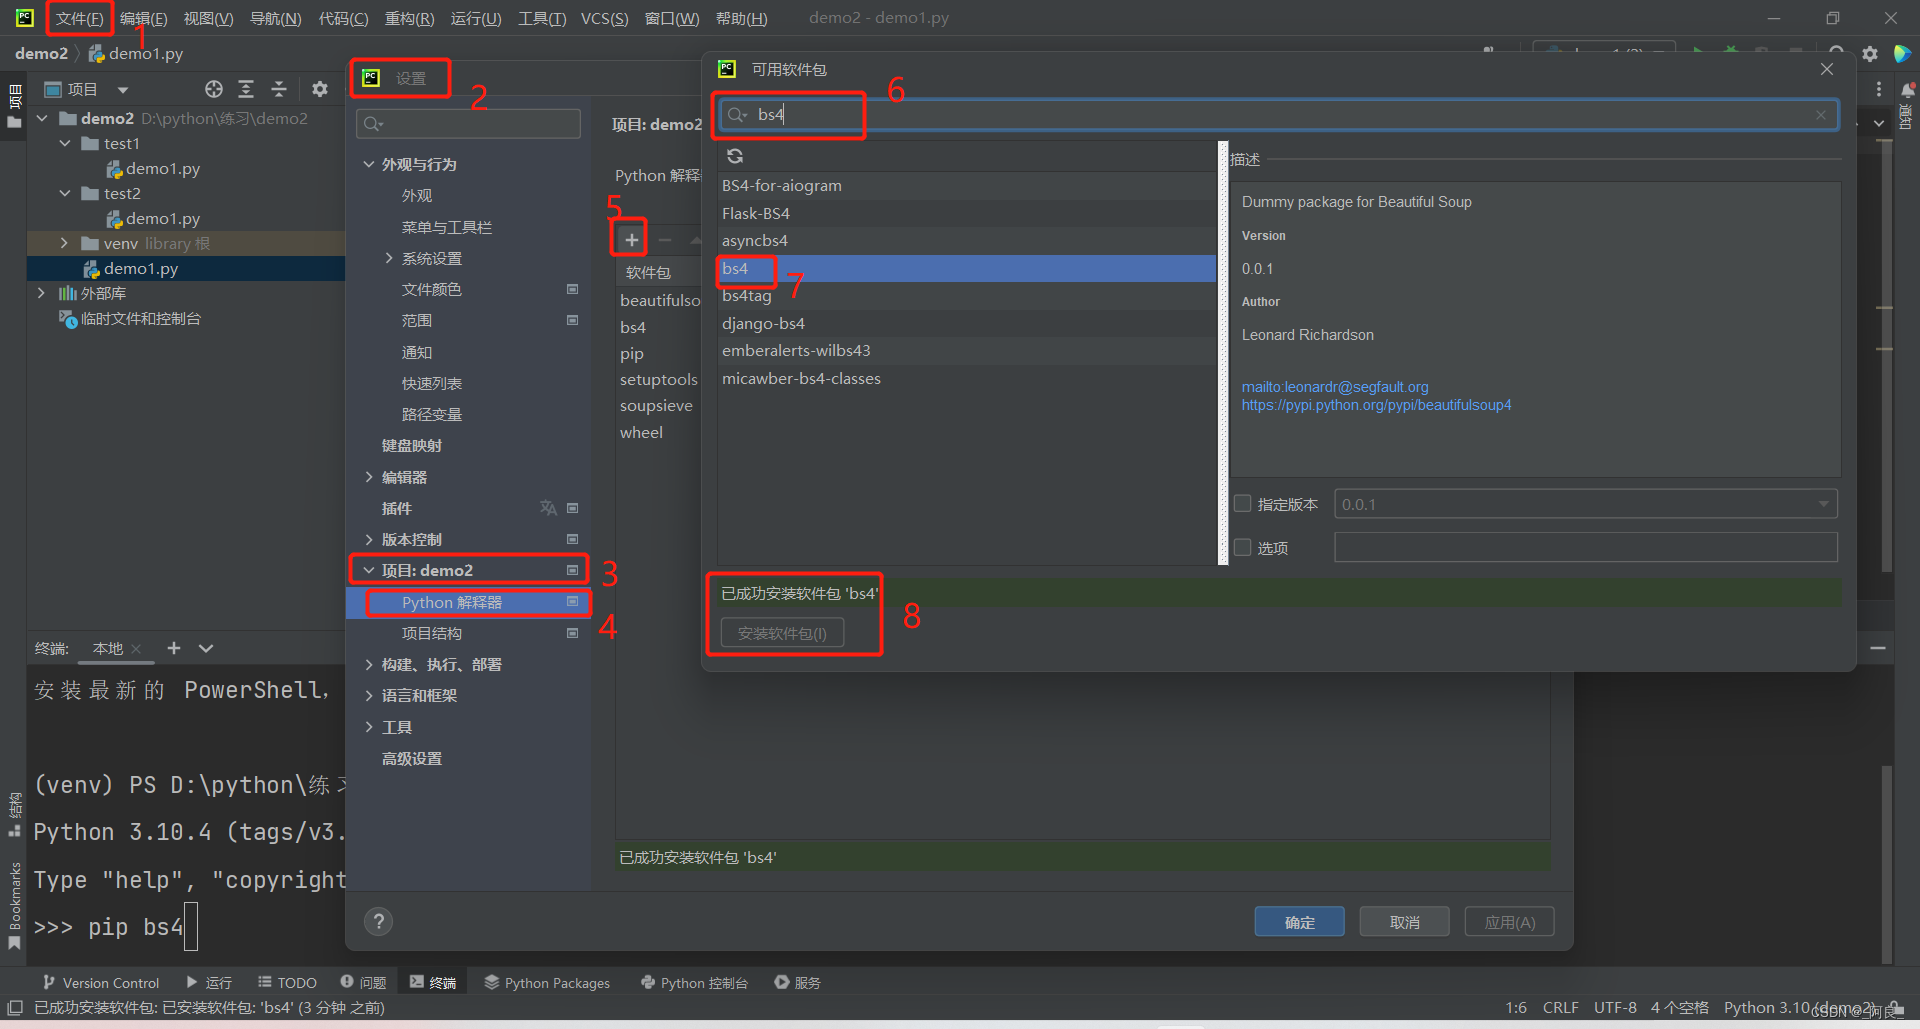Click expand all icon in project panel
The image size is (1920, 1029).
pos(246,89)
